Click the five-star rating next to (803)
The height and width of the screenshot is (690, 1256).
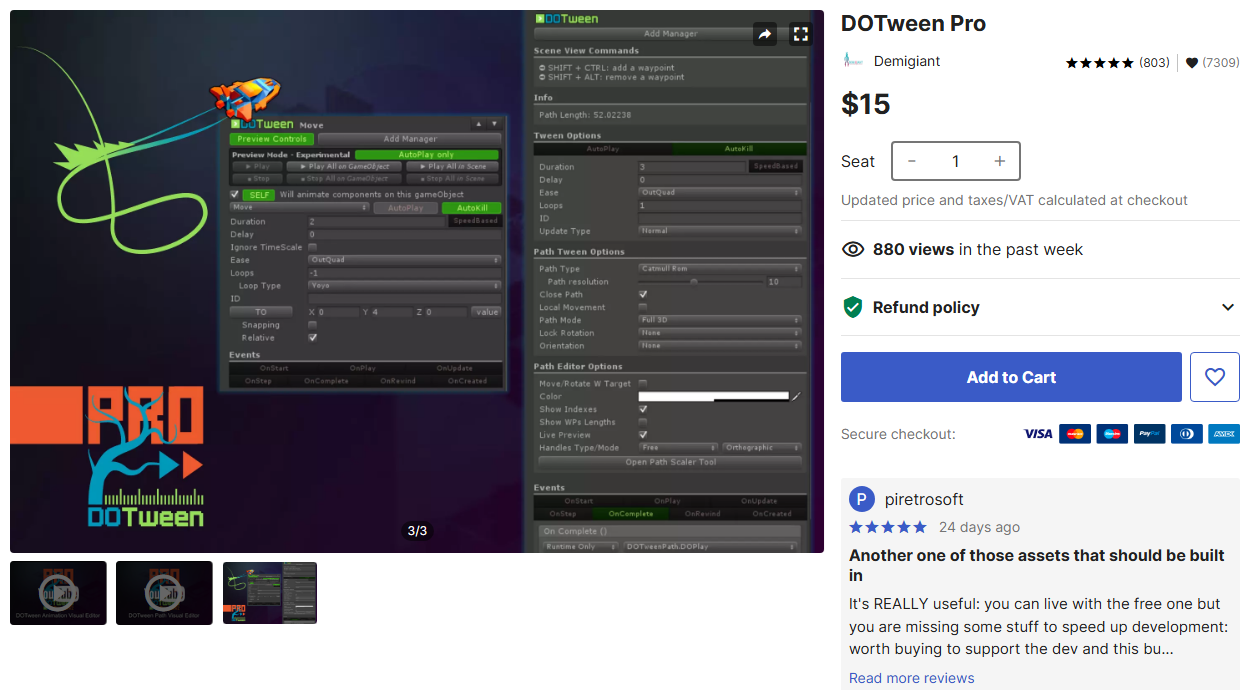(1099, 63)
